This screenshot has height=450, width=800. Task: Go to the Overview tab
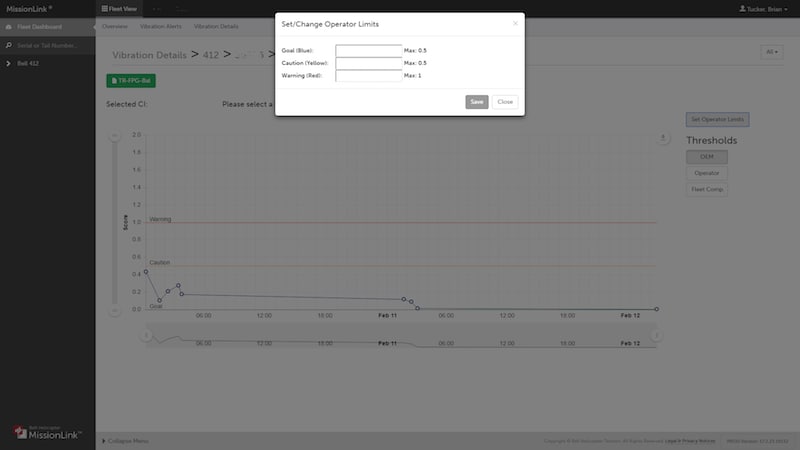[x=116, y=27]
